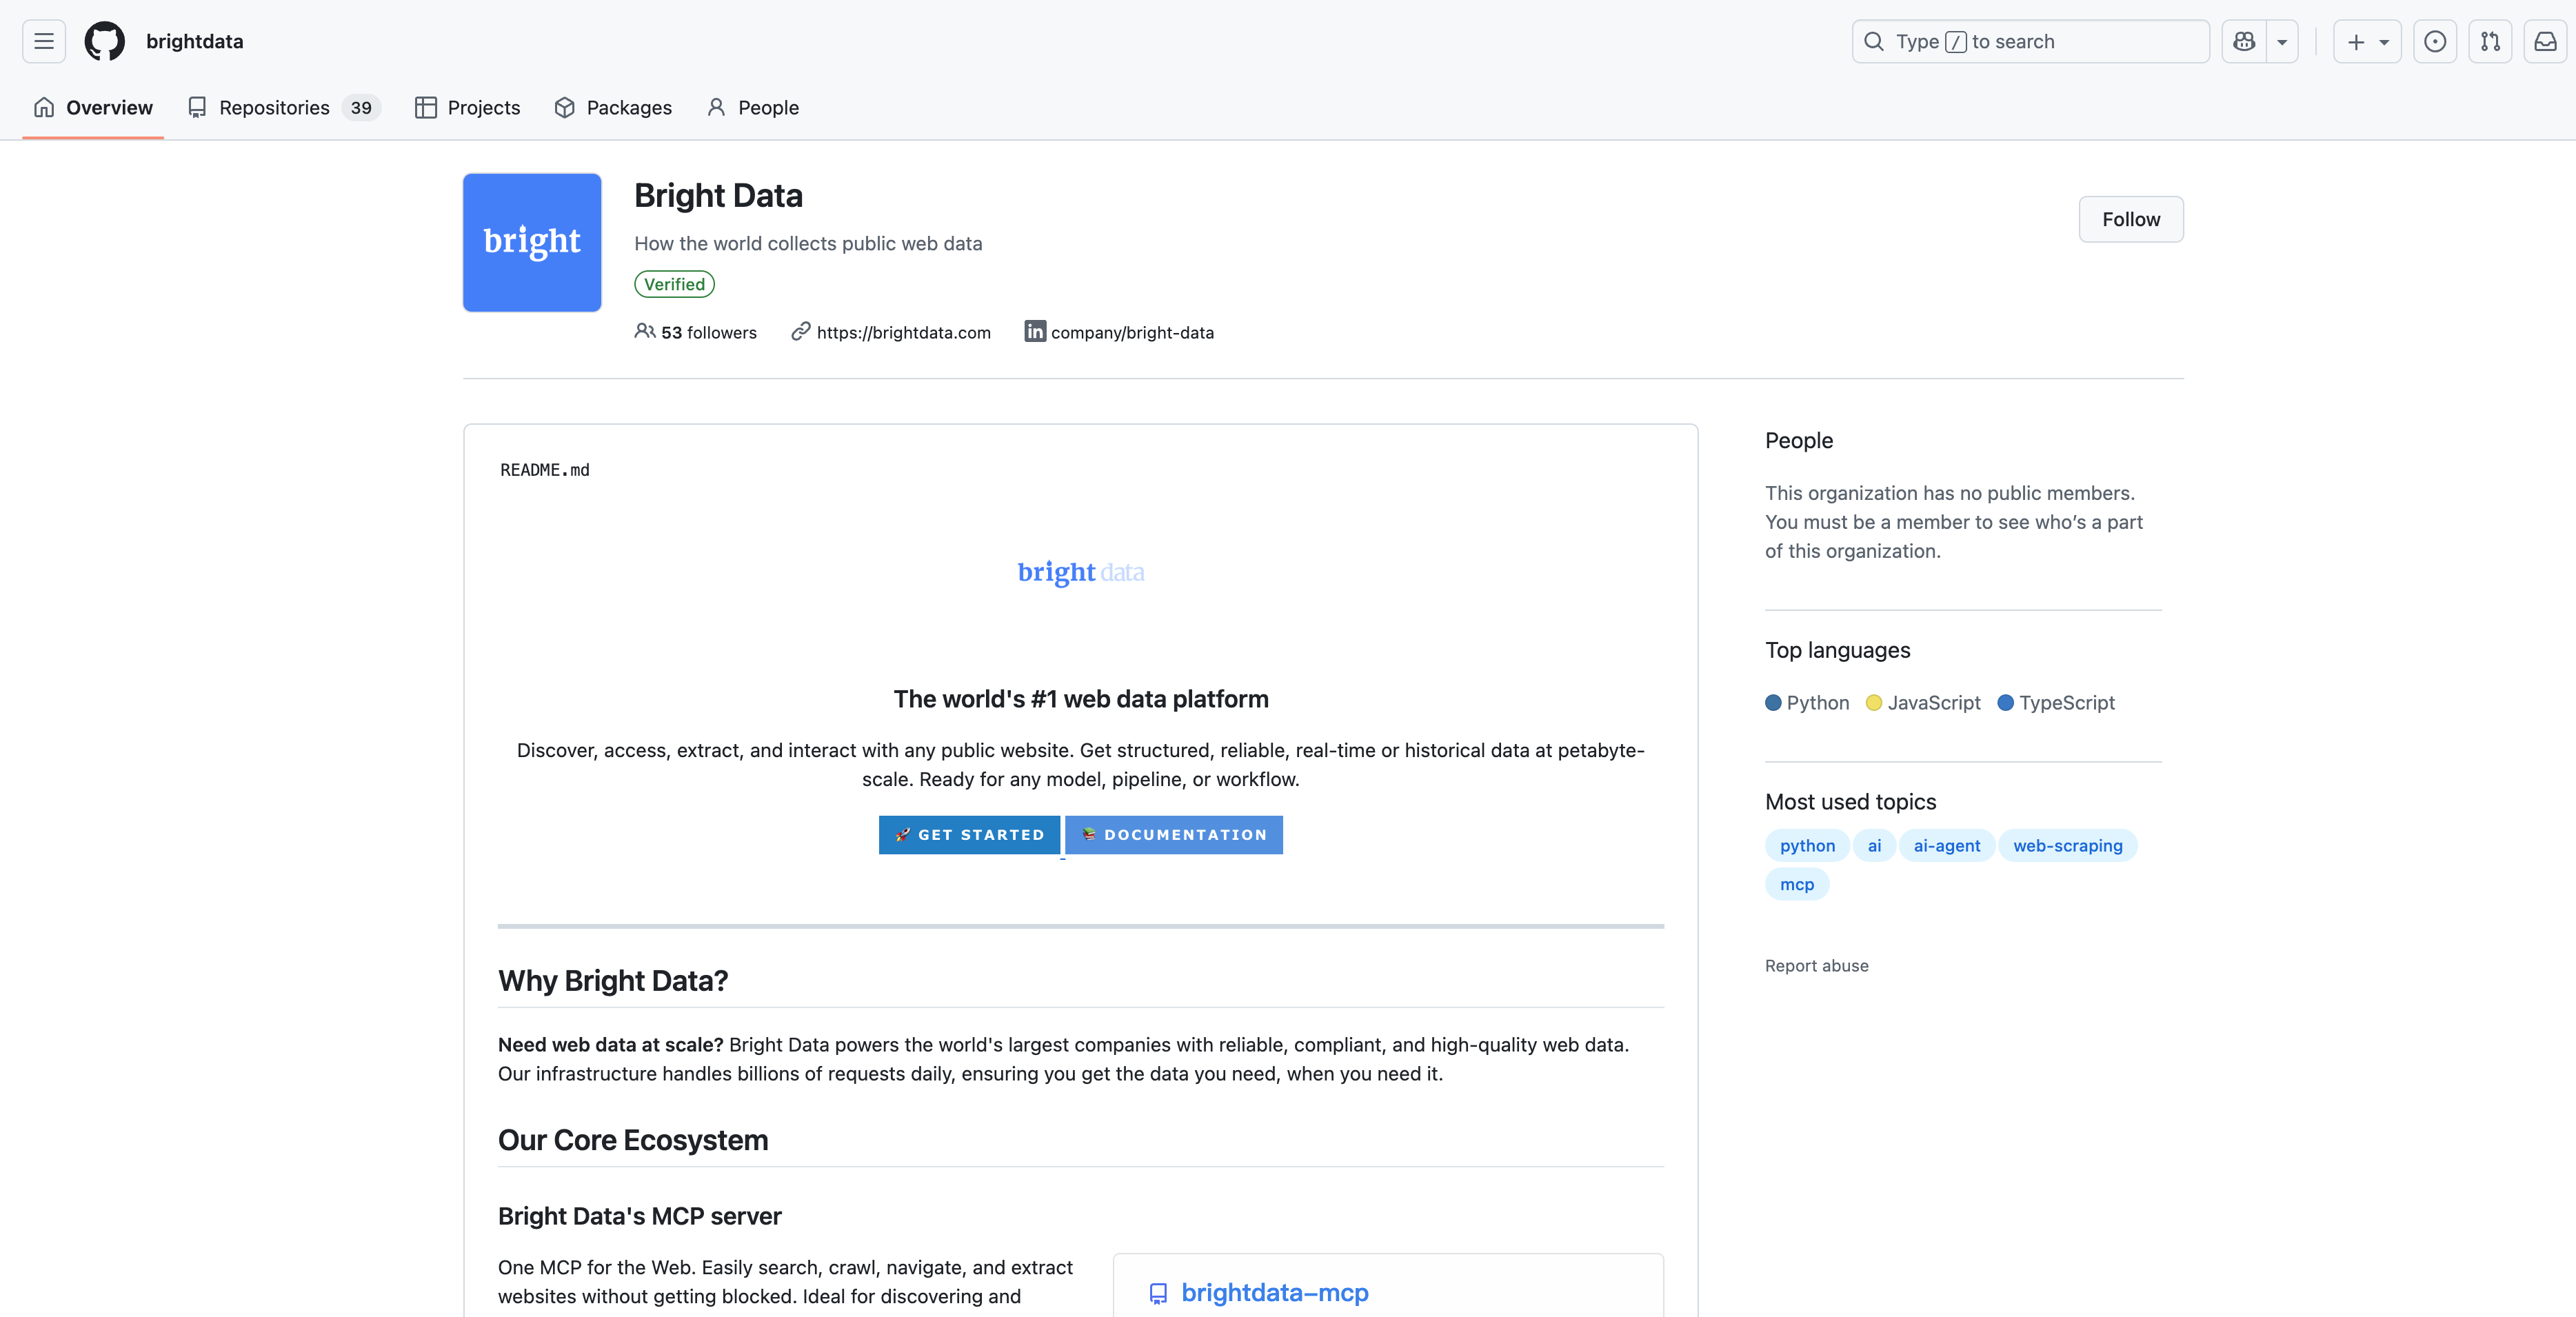2576x1317 pixels.
Task: Select the ai-agent topic tag
Action: 1946,846
